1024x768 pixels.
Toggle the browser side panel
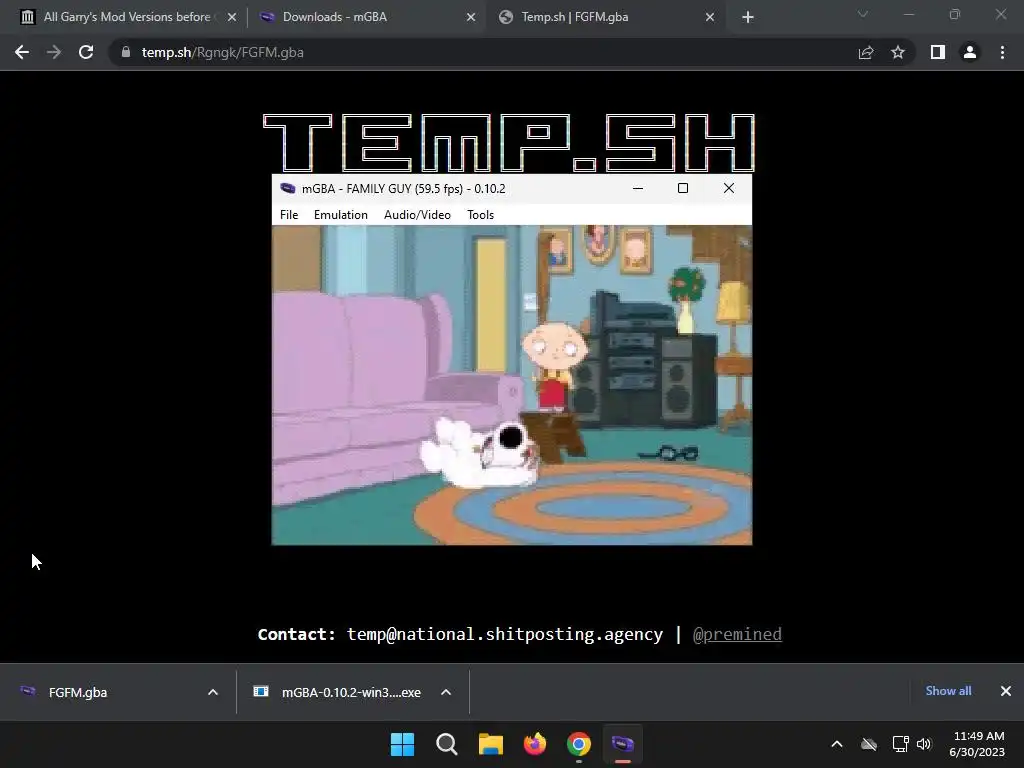pyautogui.click(x=938, y=52)
